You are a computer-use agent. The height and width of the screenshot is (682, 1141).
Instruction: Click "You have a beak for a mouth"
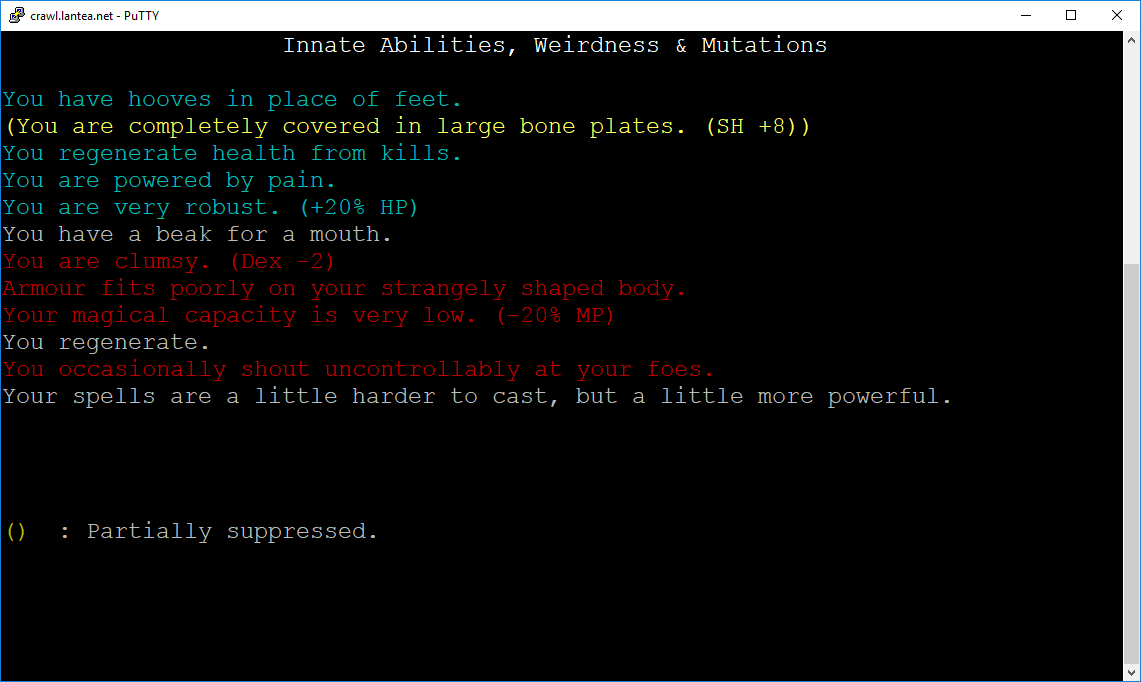click(x=197, y=234)
